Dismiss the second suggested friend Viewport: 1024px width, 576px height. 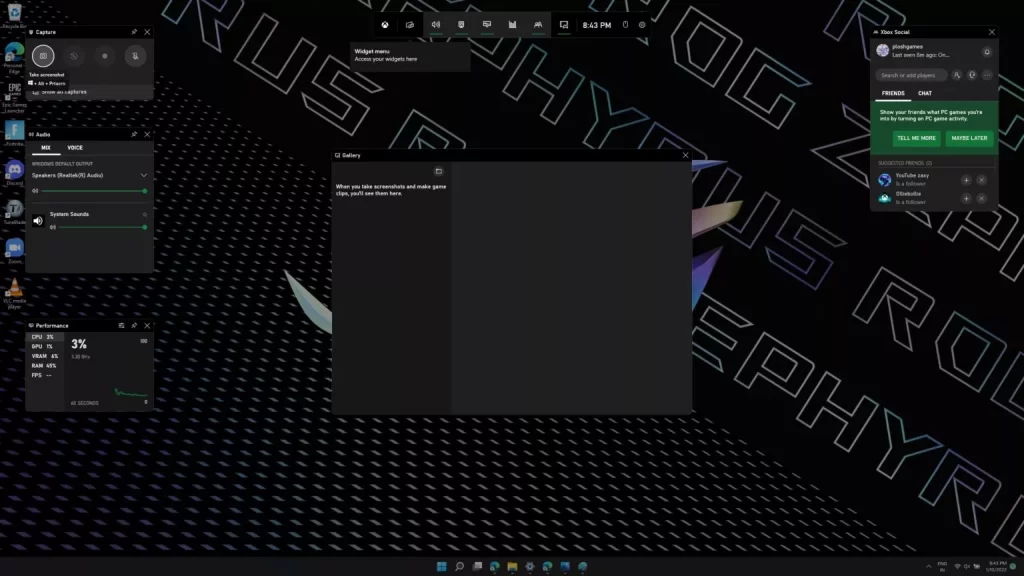(982, 199)
